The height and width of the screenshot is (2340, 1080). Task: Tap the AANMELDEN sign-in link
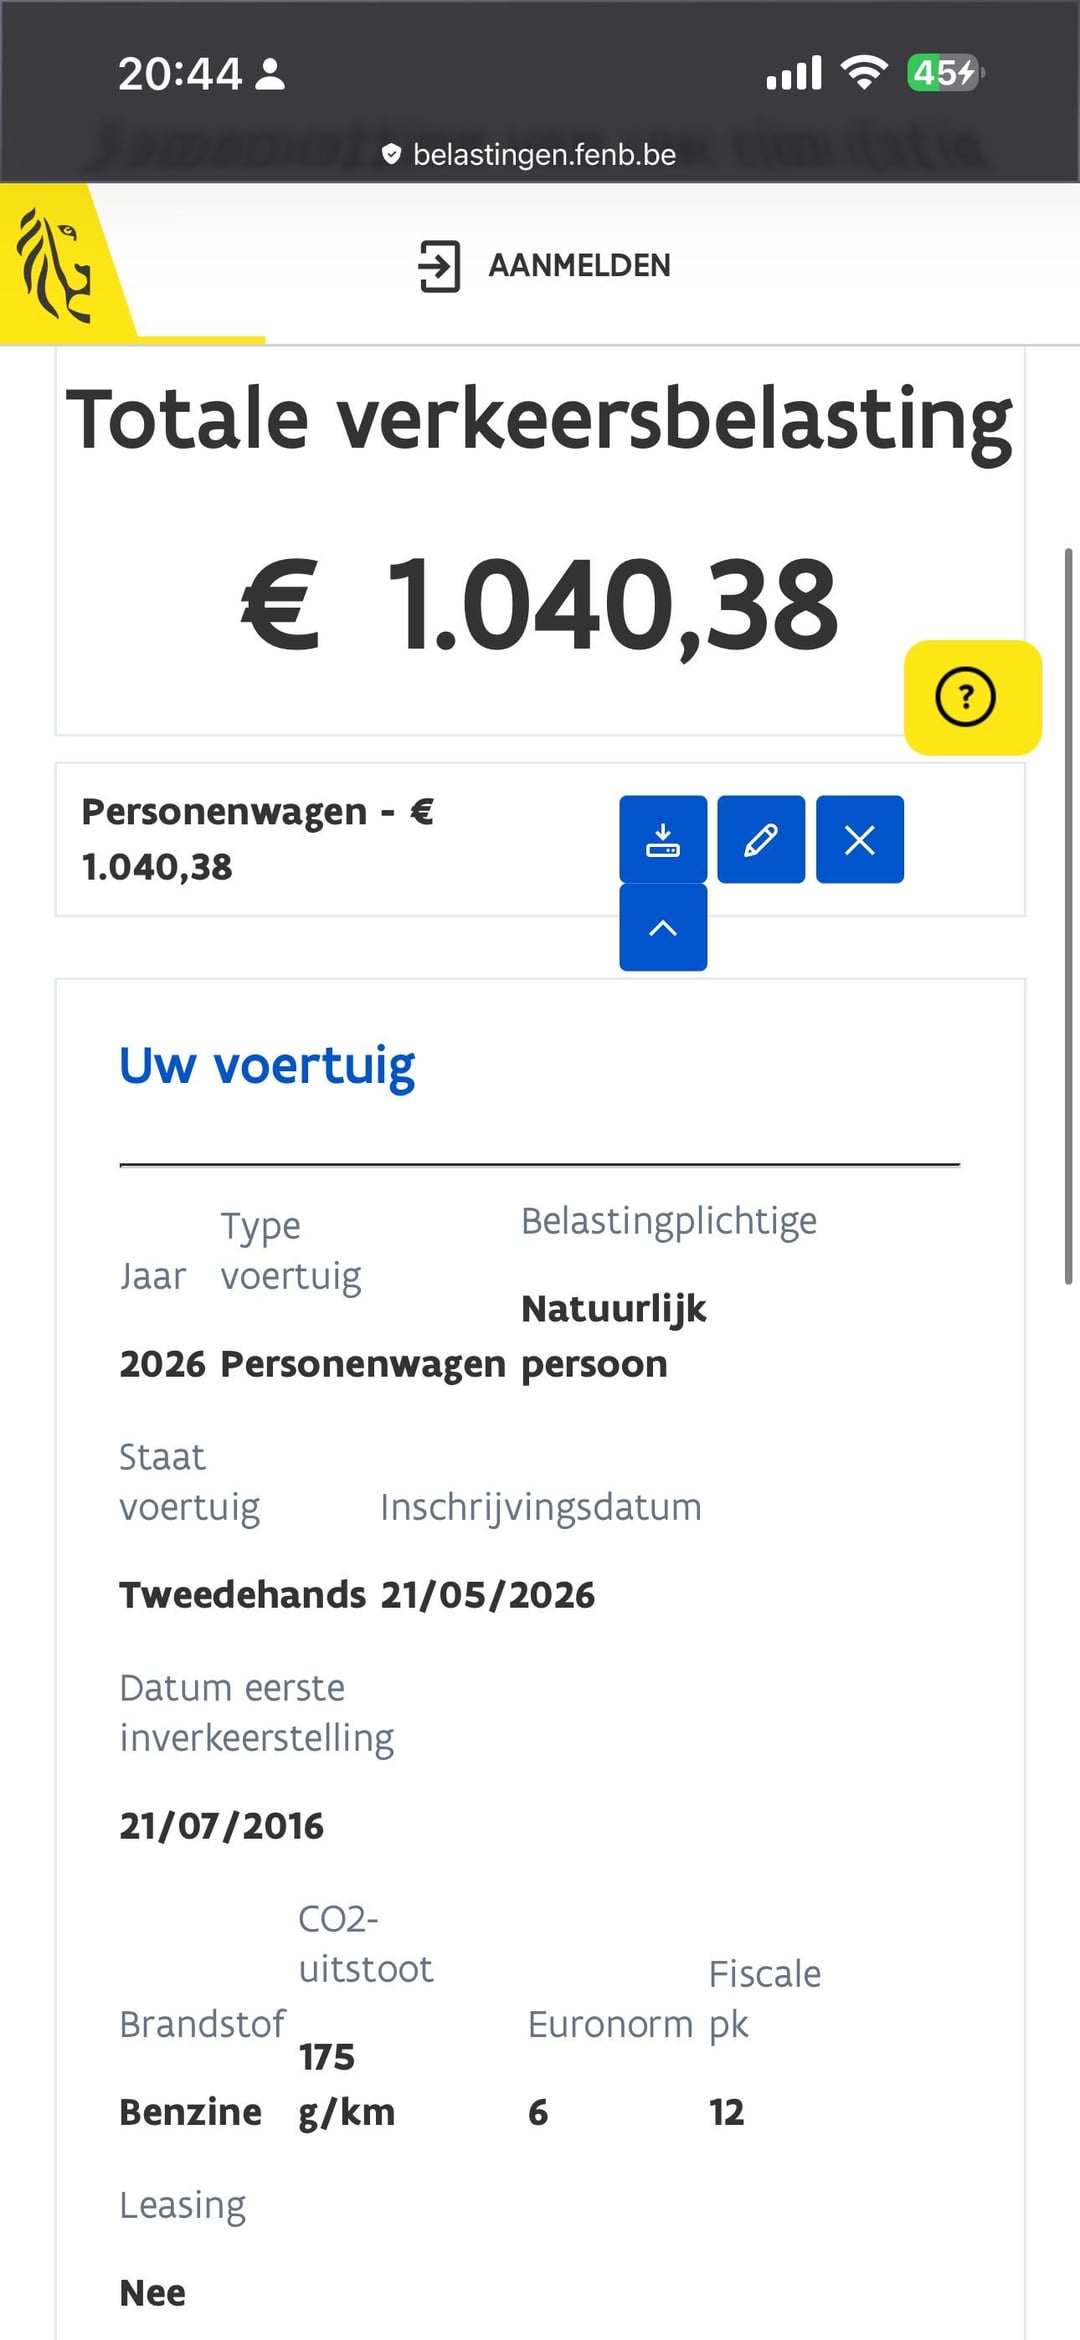579,266
